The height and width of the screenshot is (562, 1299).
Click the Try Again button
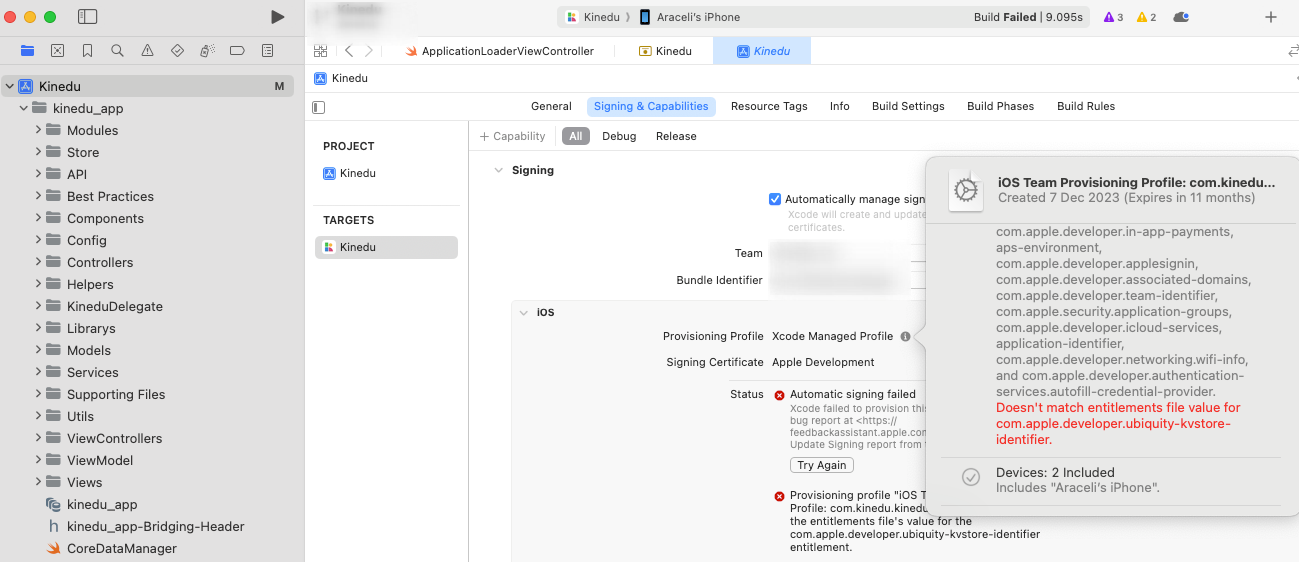coord(821,465)
